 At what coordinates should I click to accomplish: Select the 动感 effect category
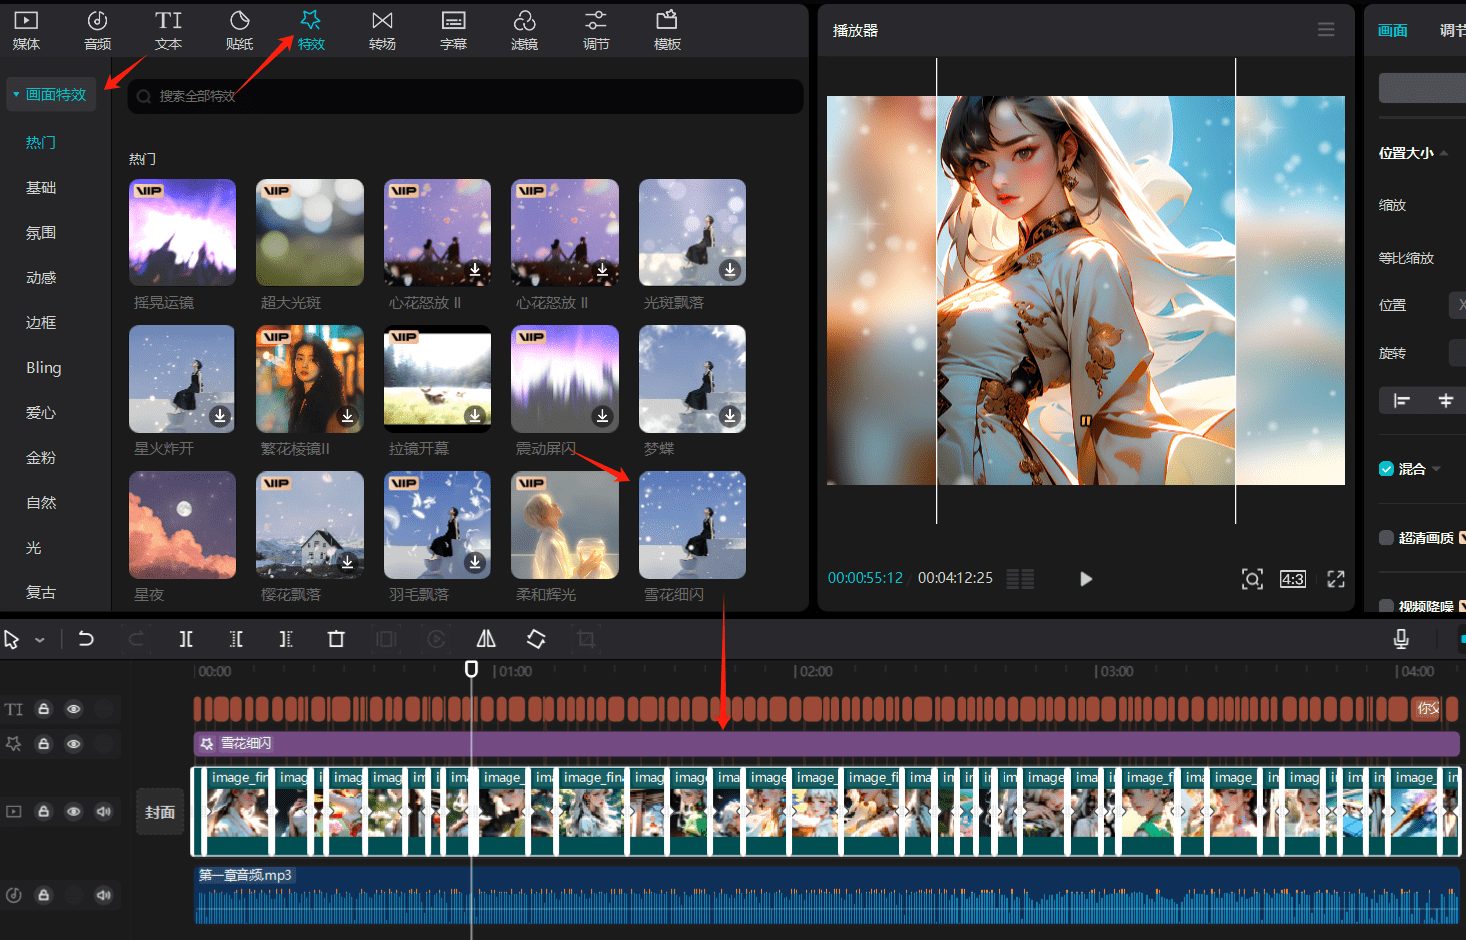41,277
